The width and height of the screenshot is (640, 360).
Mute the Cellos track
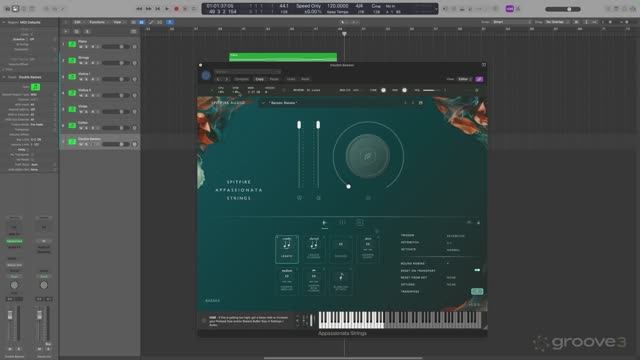81,128
